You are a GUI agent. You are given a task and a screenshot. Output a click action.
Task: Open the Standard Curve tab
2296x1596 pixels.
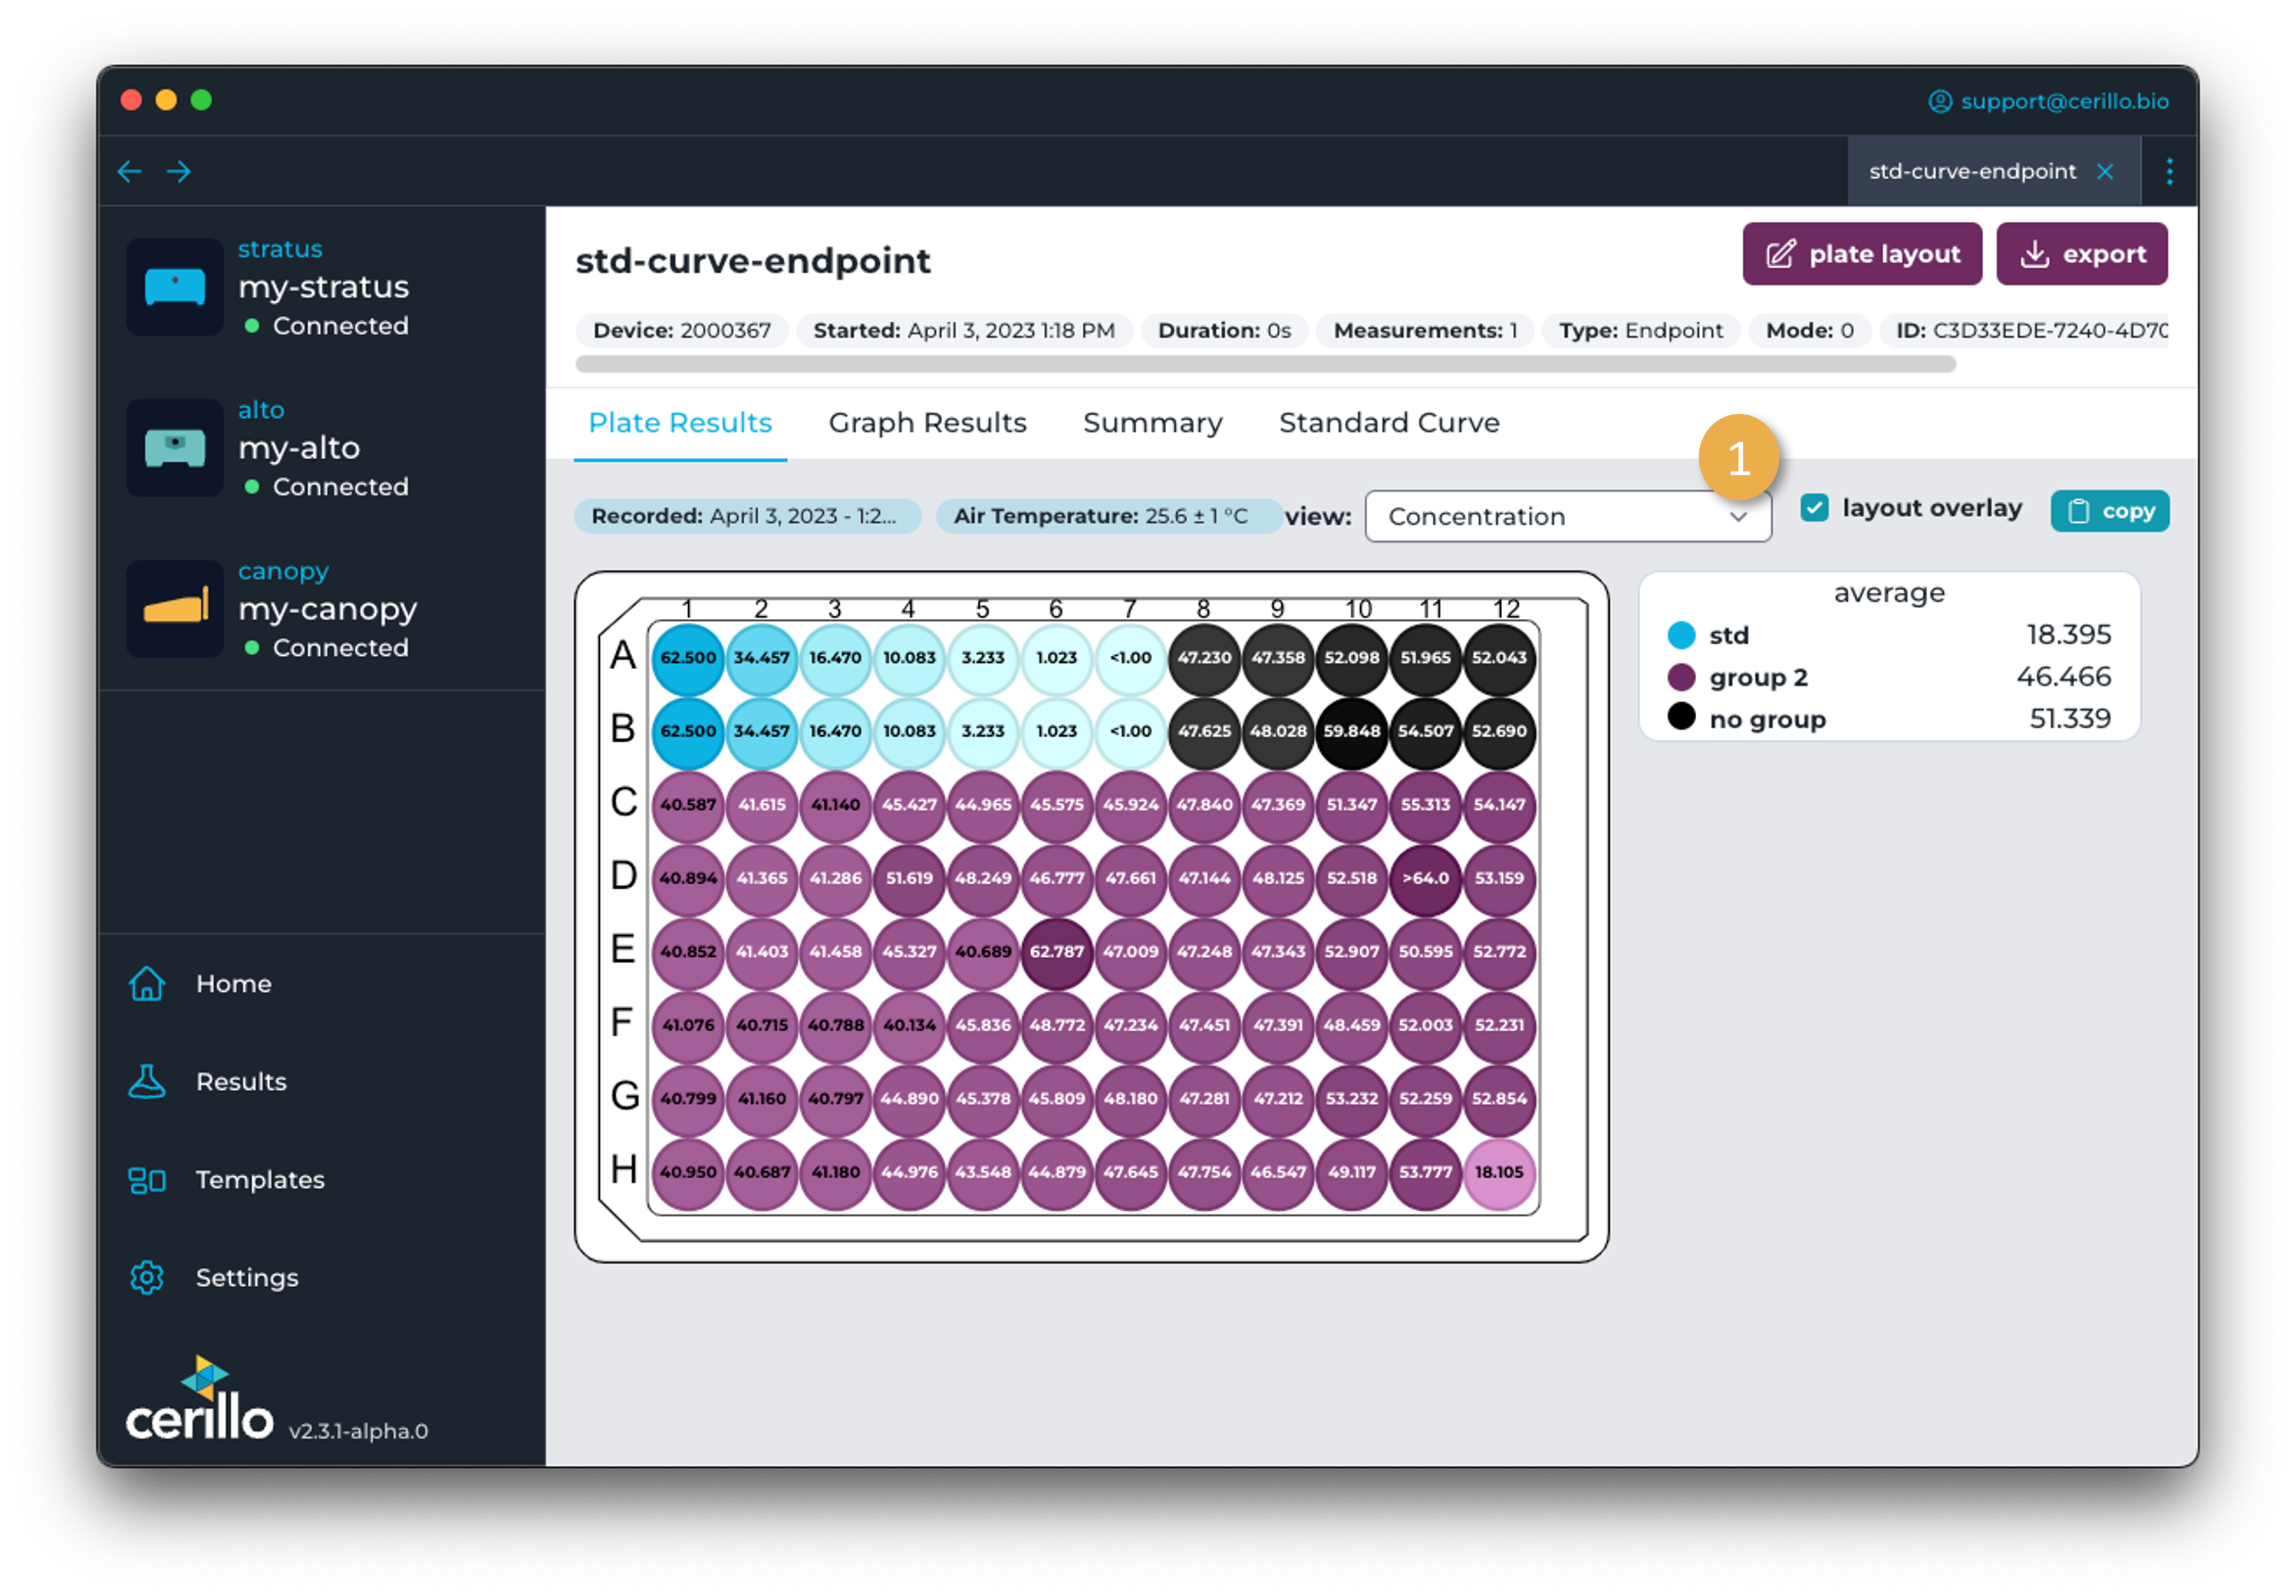pos(1388,423)
